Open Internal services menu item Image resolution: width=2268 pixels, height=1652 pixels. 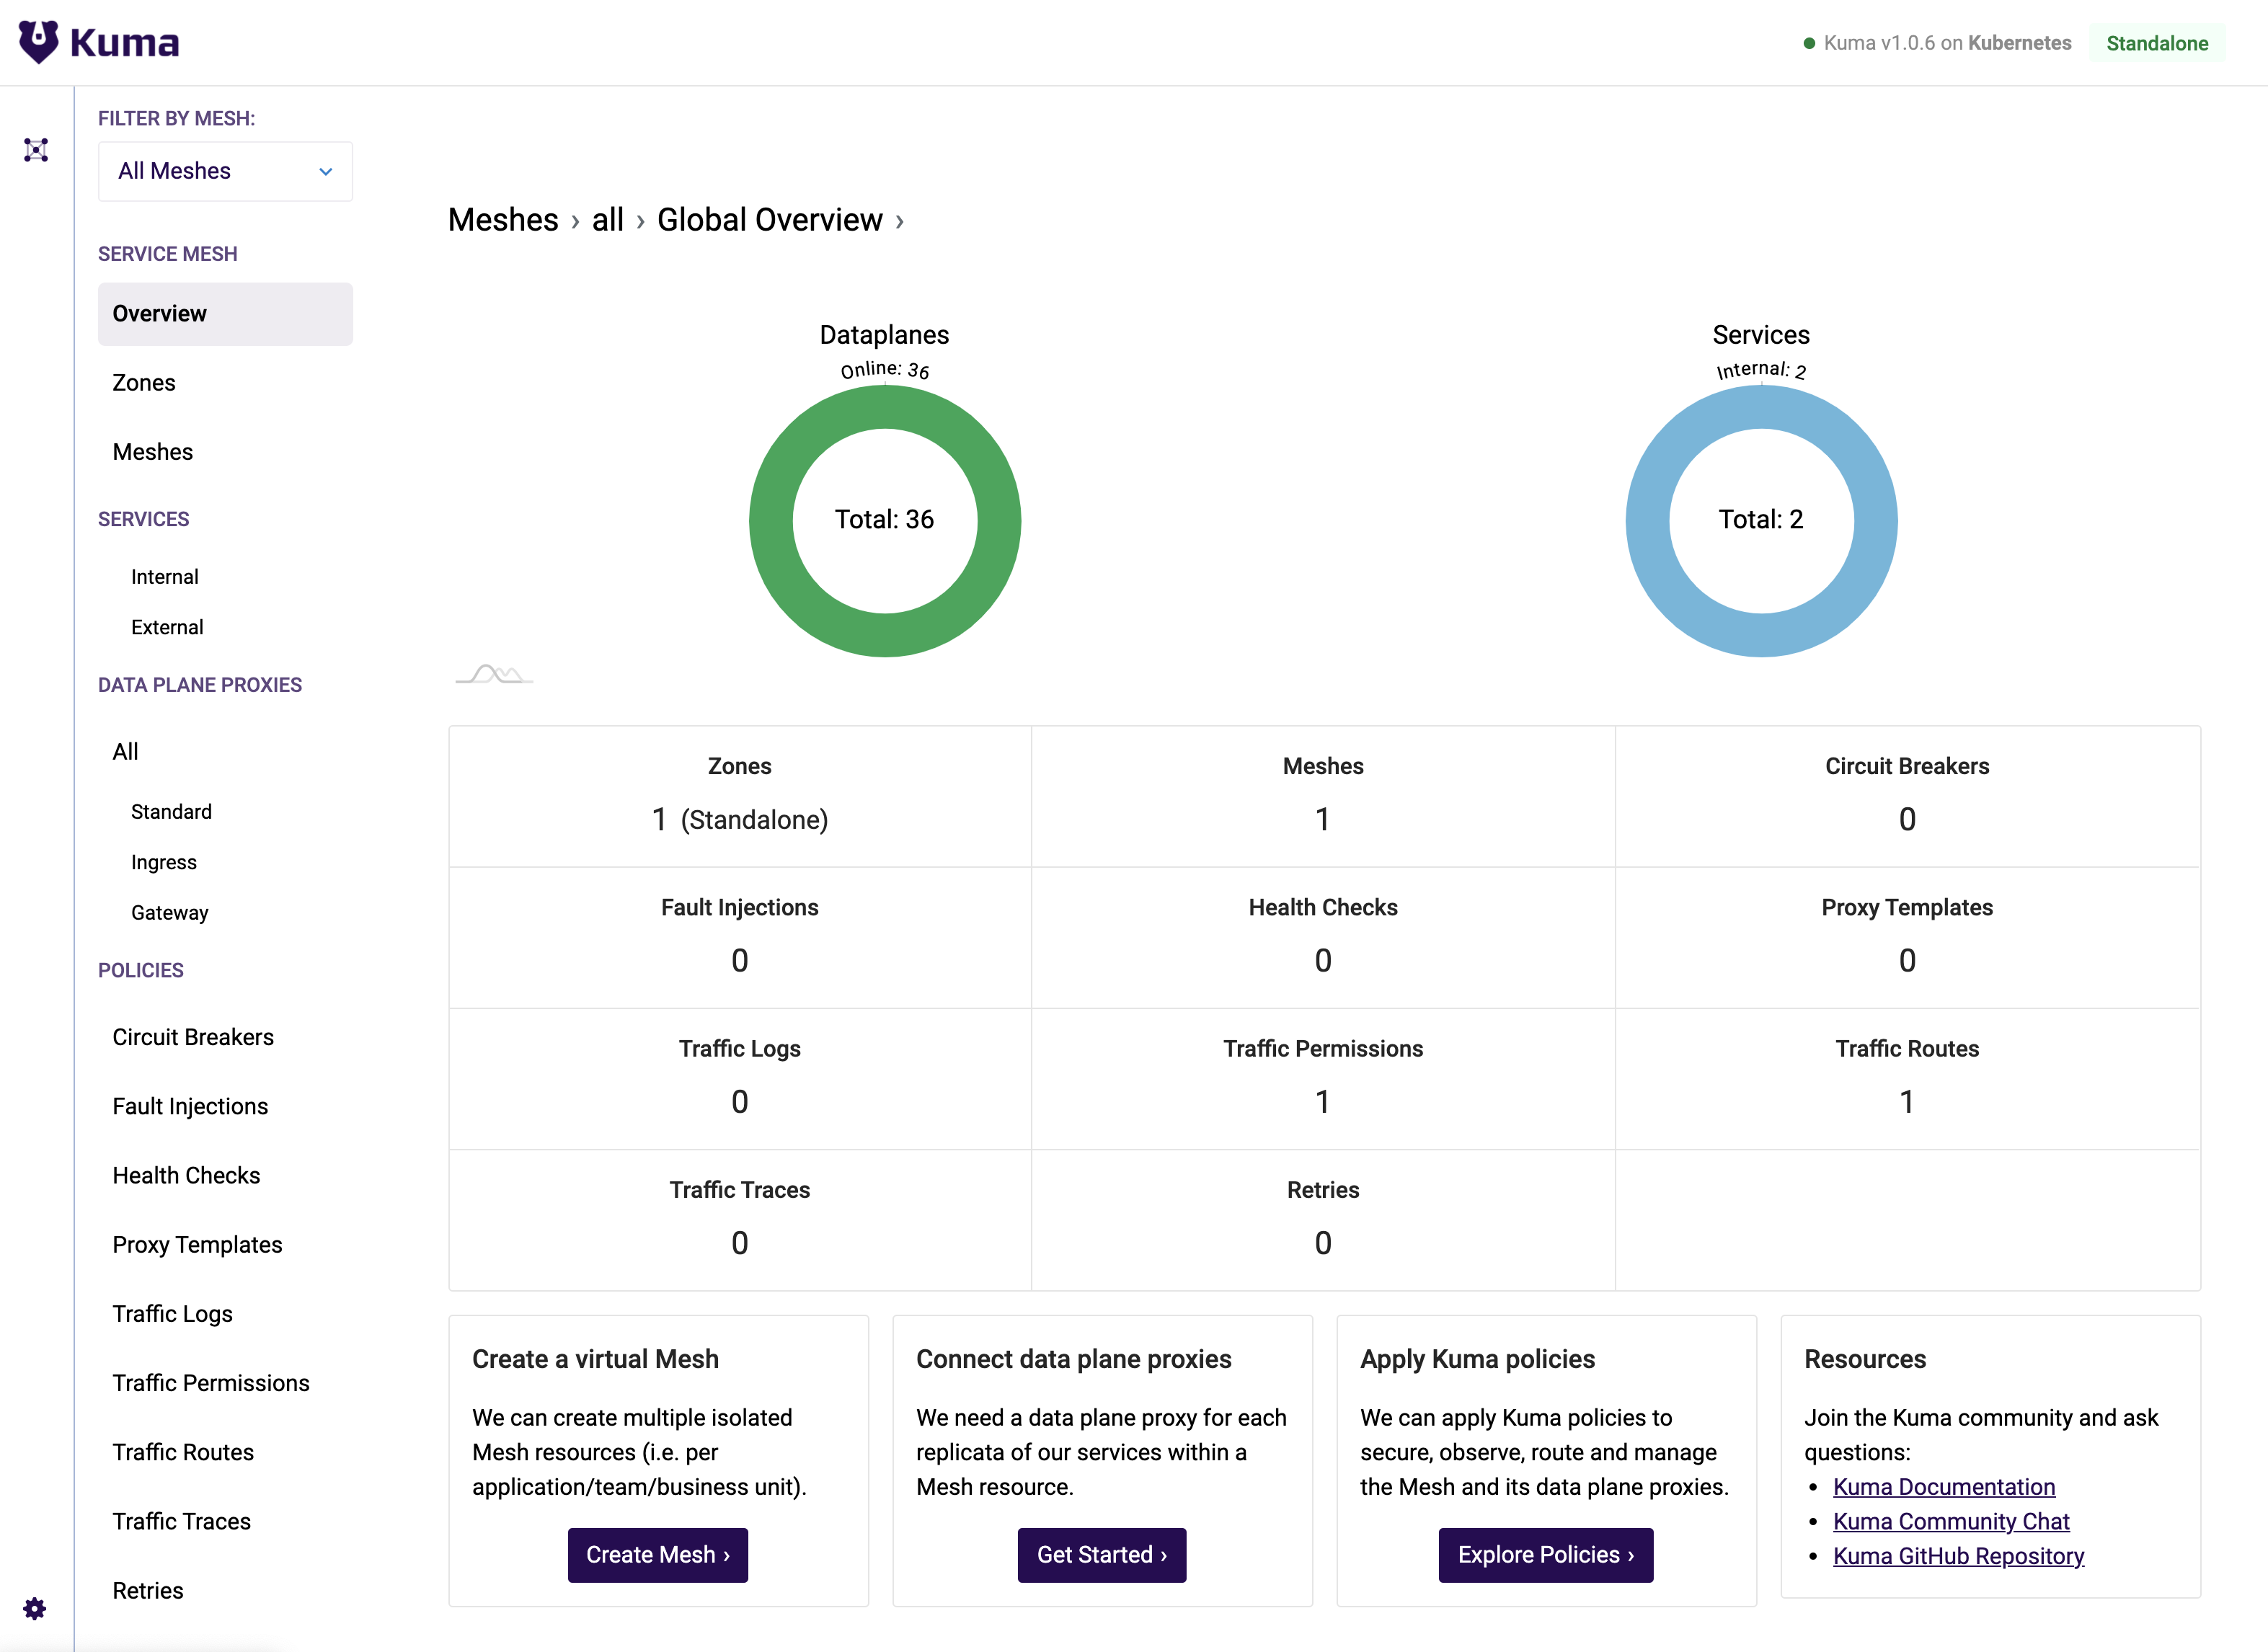pyautogui.click(x=165, y=577)
